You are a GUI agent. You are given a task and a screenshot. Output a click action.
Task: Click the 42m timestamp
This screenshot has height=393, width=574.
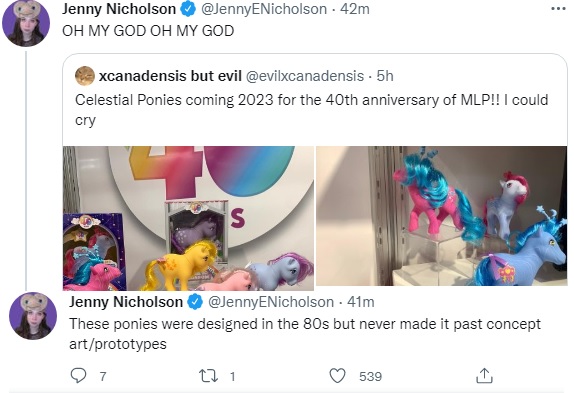point(355,9)
